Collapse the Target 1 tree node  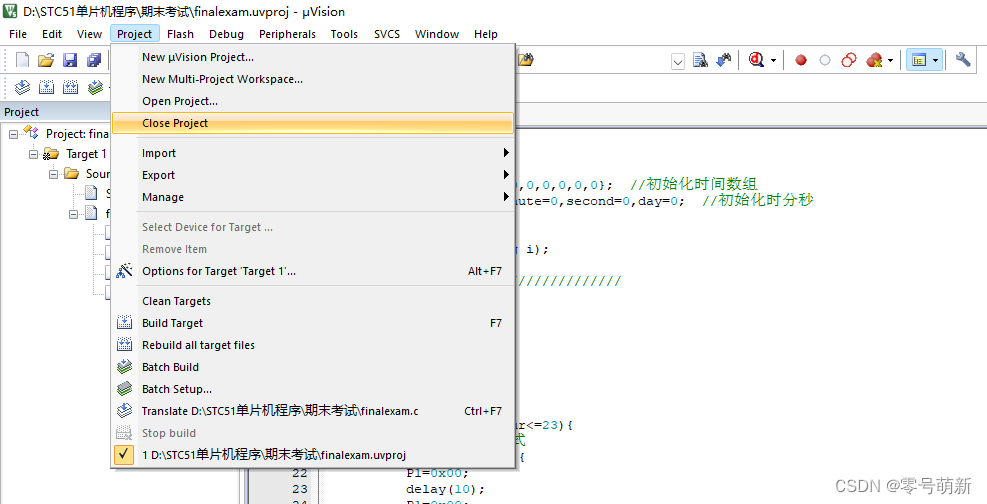(x=33, y=154)
